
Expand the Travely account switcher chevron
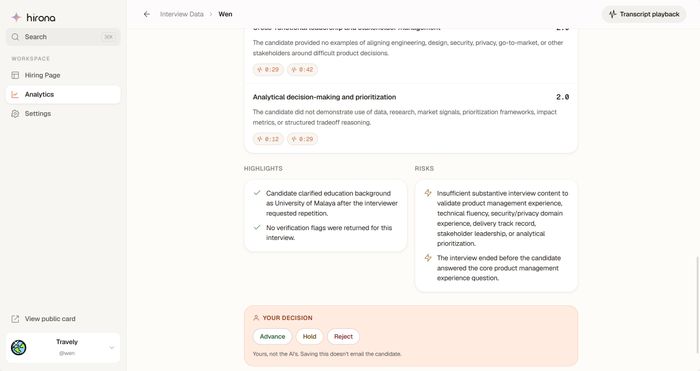pos(112,347)
